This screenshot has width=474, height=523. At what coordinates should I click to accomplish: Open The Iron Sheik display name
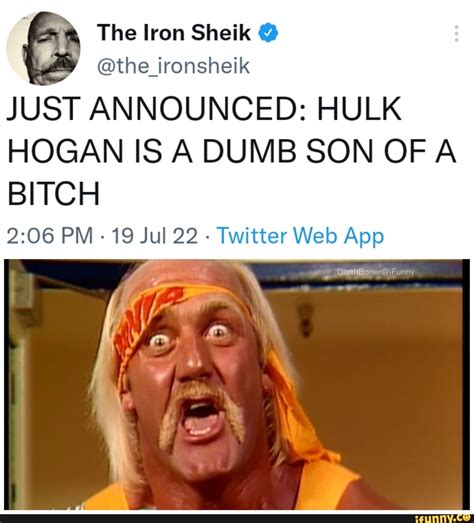tap(174, 32)
